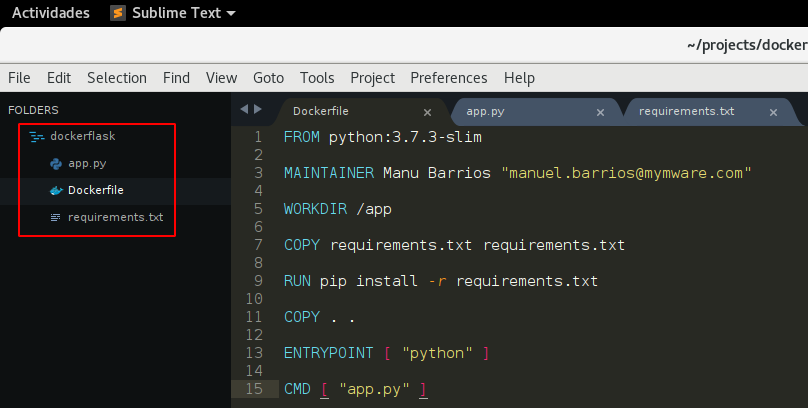Open the Preferences menu
Image resolution: width=808 pixels, height=408 pixels.
click(448, 77)
